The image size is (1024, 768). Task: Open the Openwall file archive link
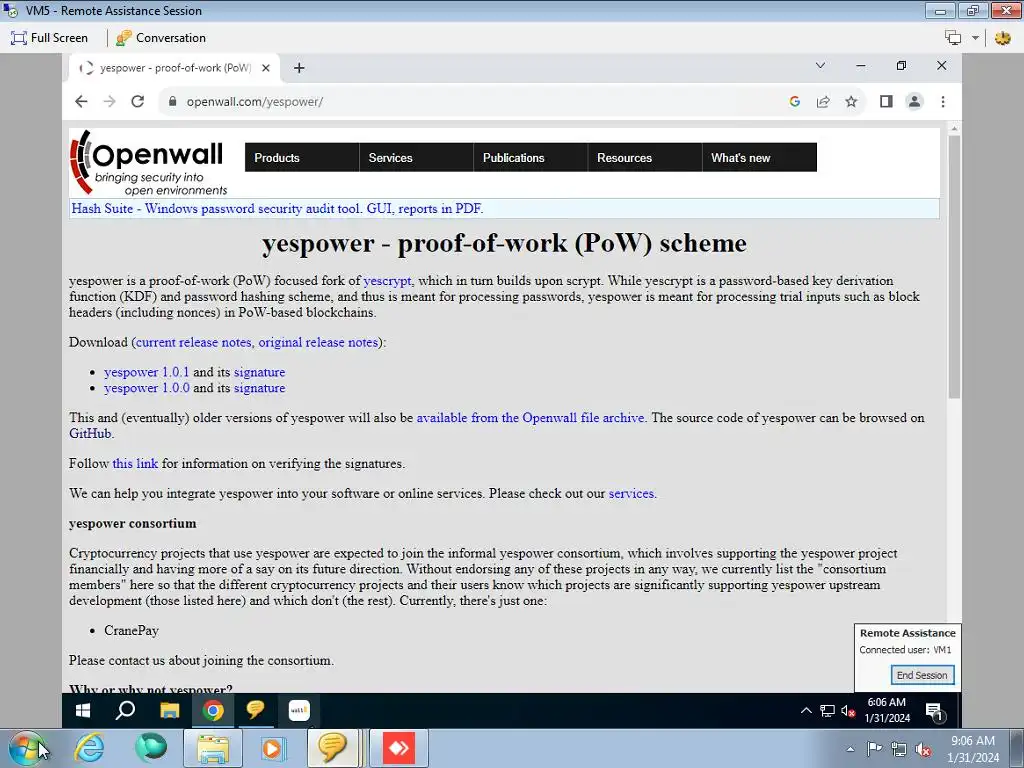click(x=530, y=418)
